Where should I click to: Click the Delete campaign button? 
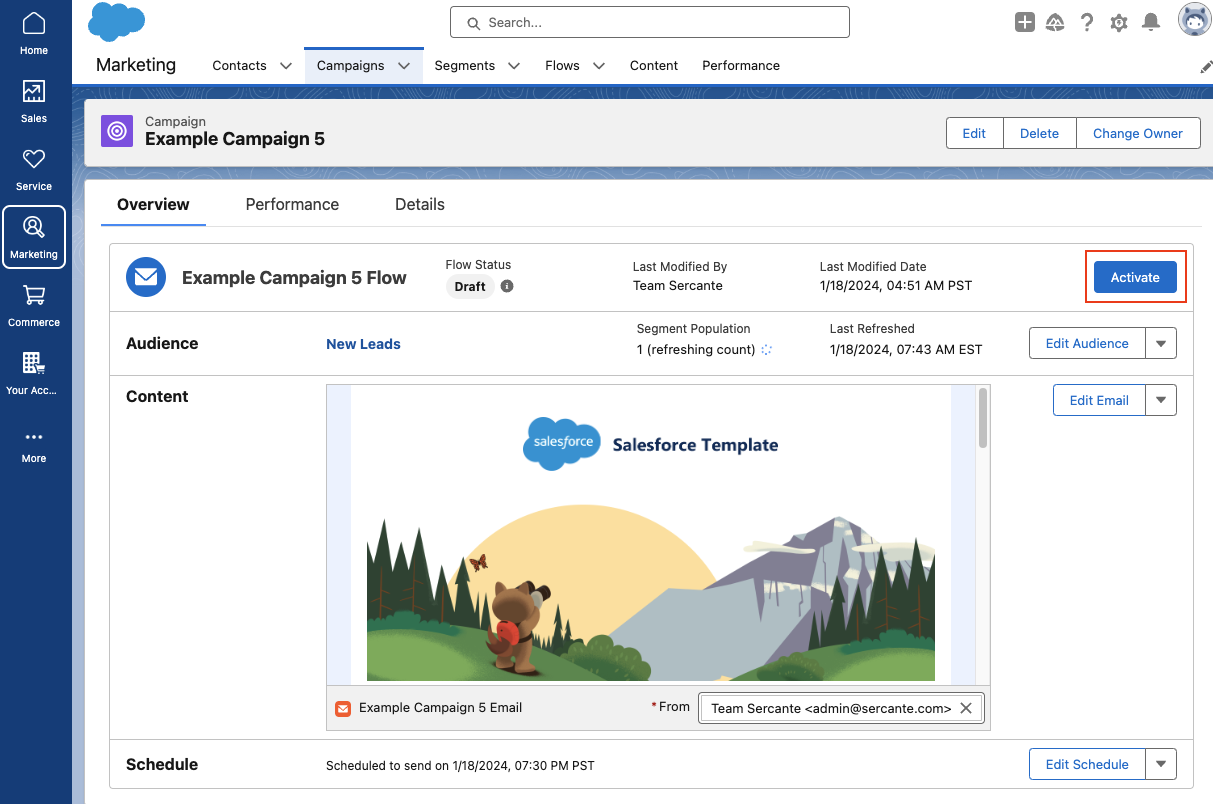[x=1039, y=133]
